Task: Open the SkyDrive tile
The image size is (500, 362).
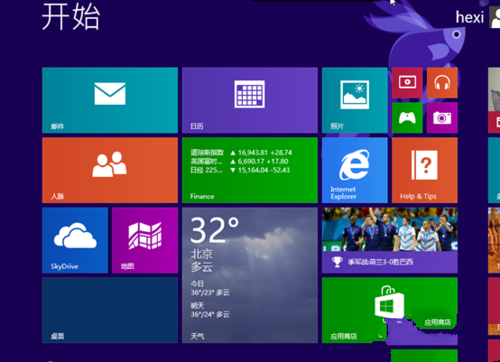Action: coord(75,240)
